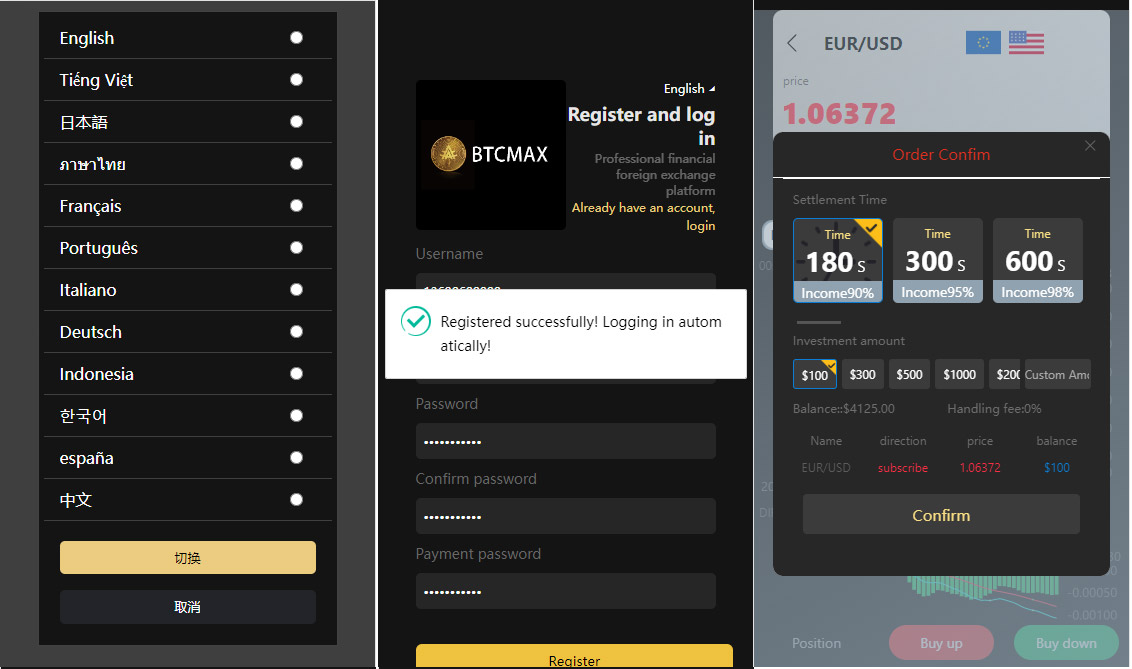Choose the $1000 investment amount

(959, 375)
